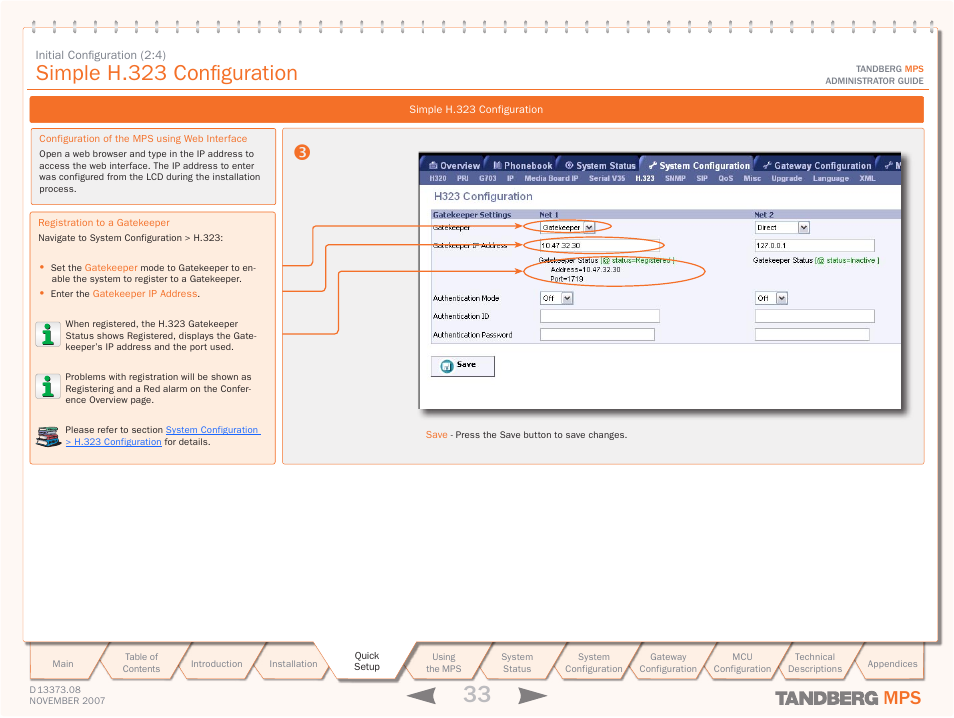Image resolution: width=954 pixels, height=718 pixels.
Task: Open the G703 submenu item
Action: pyautogui.click(x=488, y=178)
